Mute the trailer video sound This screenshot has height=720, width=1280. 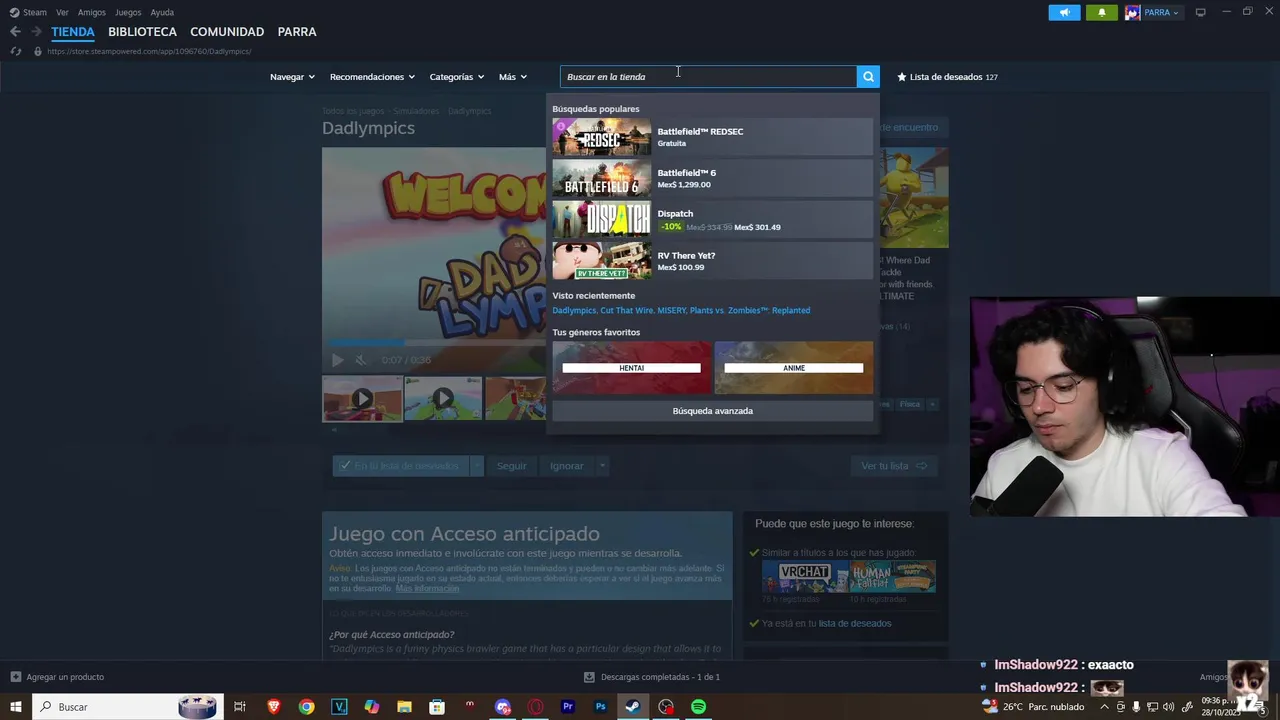[361, 360]
